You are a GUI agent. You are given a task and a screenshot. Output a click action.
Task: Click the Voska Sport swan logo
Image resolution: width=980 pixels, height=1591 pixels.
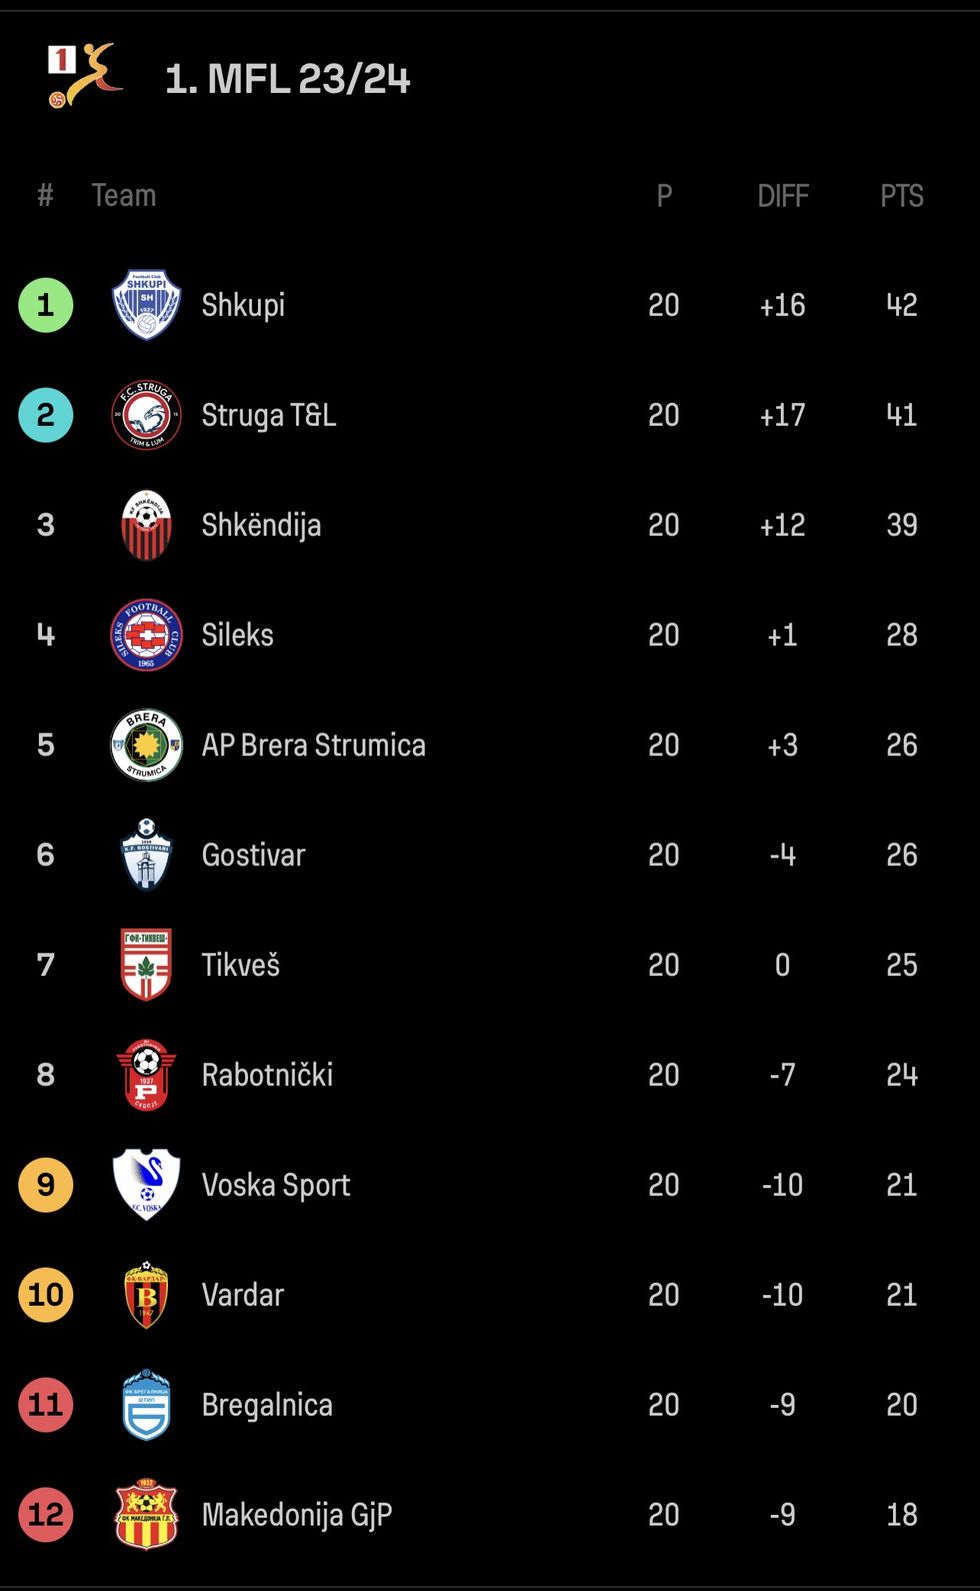[x=146, y=1185]
